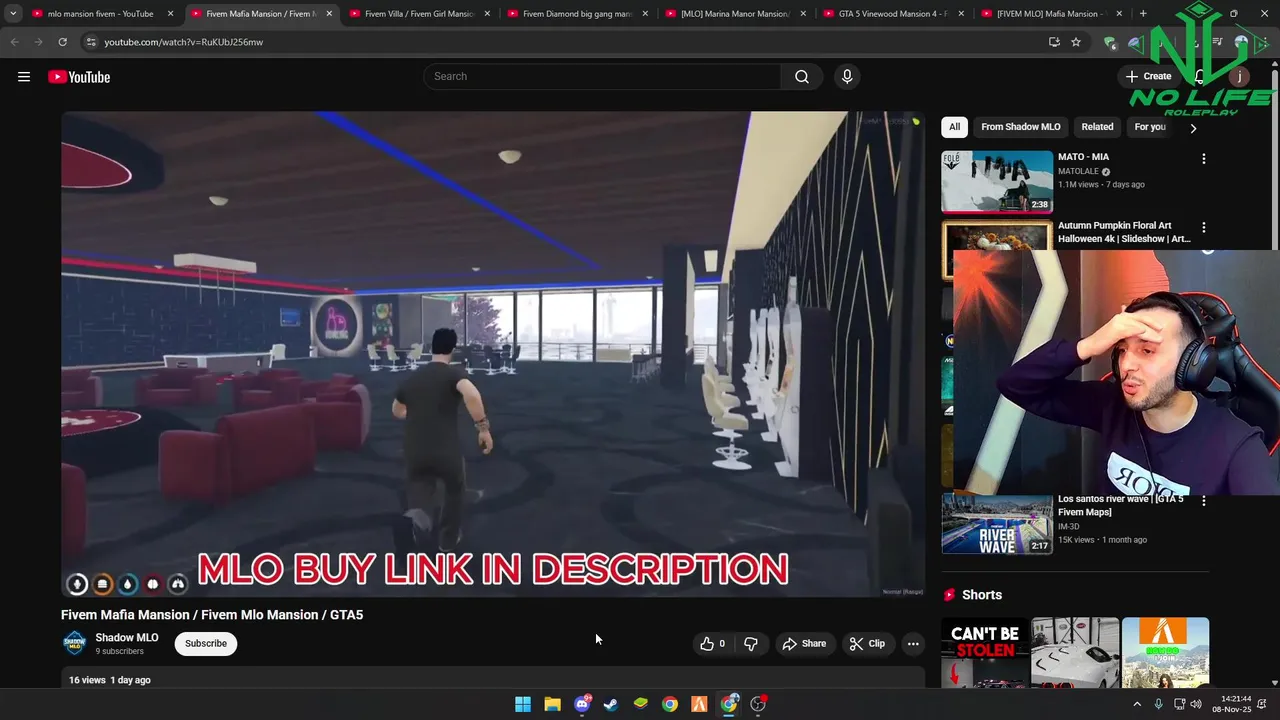Viewport: 1280px width, 720px height.
Task: Open Discord from taskbar
Action: tap(582, 704)
